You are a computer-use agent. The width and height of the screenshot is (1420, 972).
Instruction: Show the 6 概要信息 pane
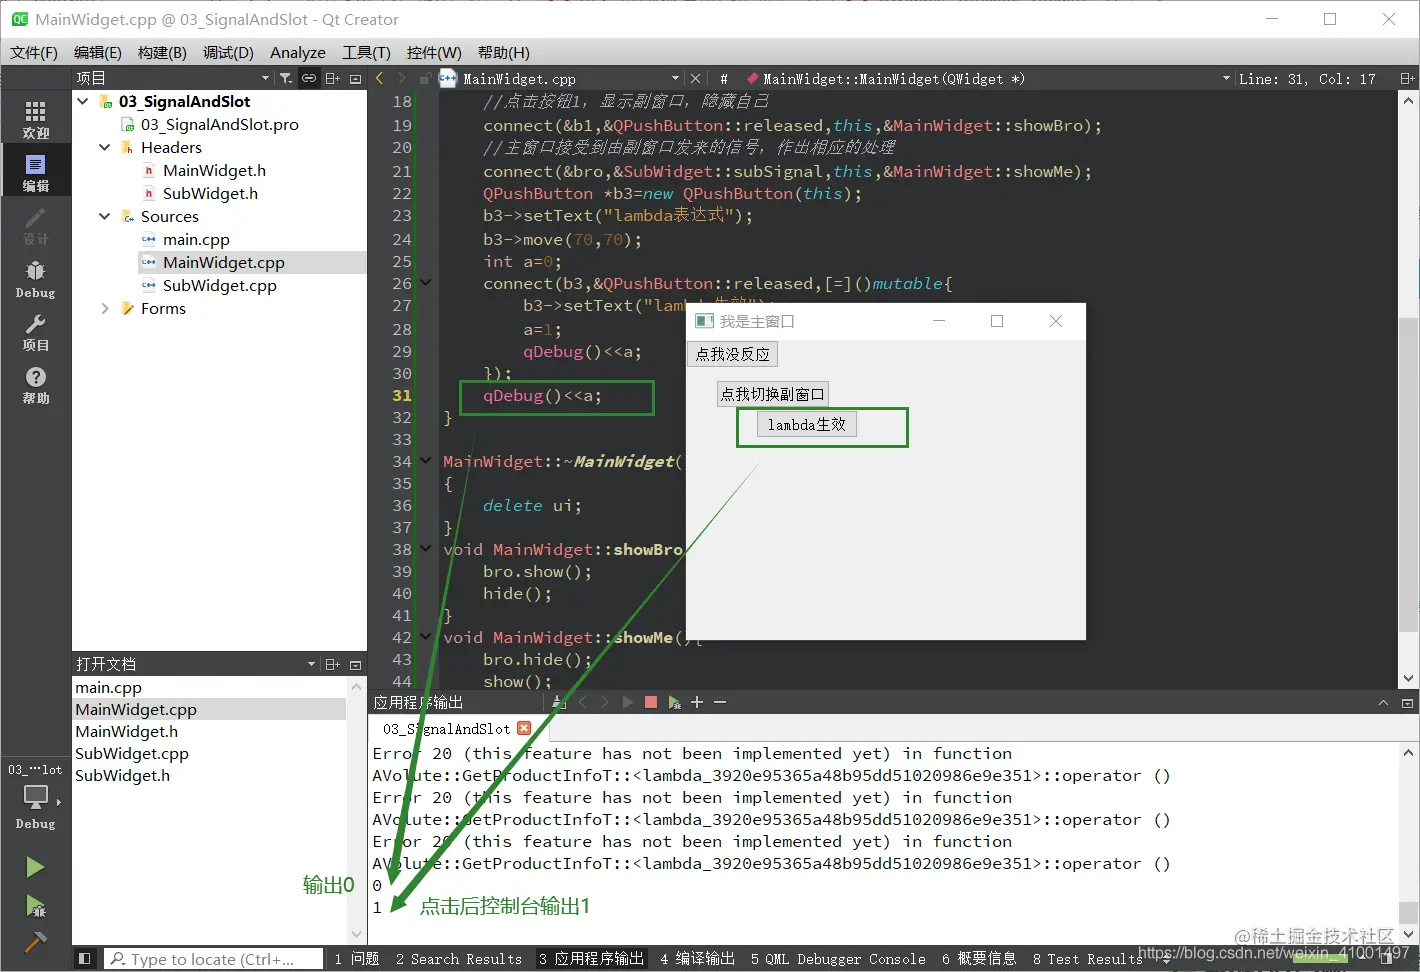pos(979,959)
